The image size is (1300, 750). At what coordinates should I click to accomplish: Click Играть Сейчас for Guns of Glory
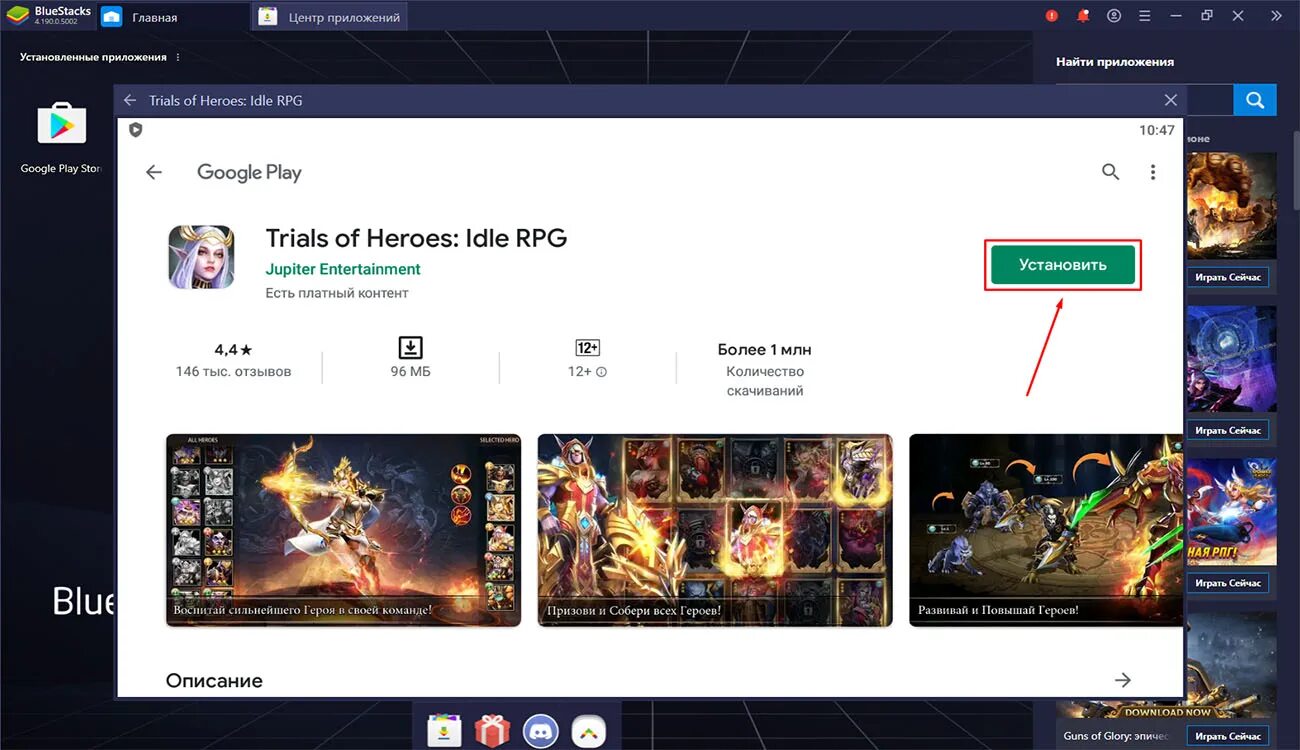(x=1228, y=737)
